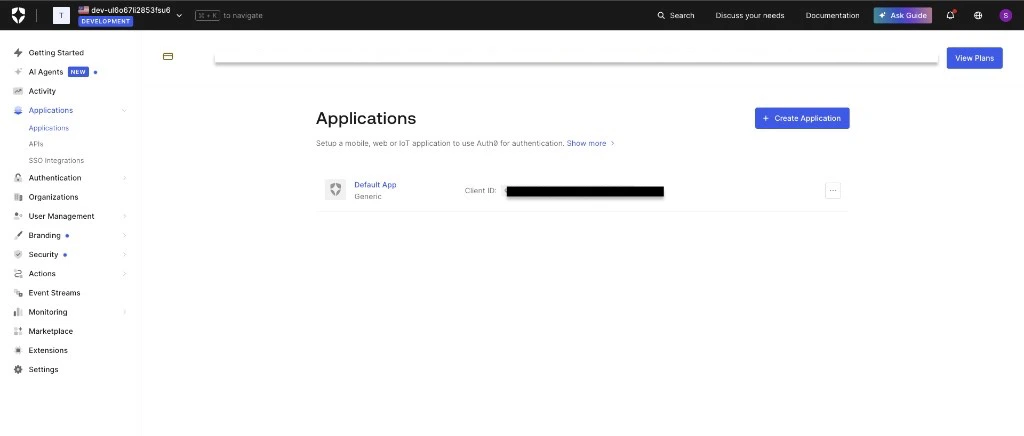Expand the Actions section chevron
The image size is (1024, 436).
click(124, 273)
